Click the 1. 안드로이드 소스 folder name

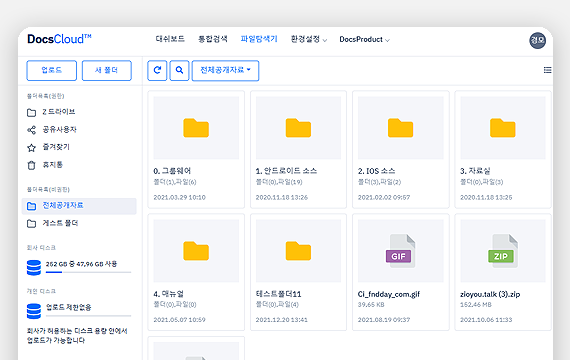click(x=286, y=171)
